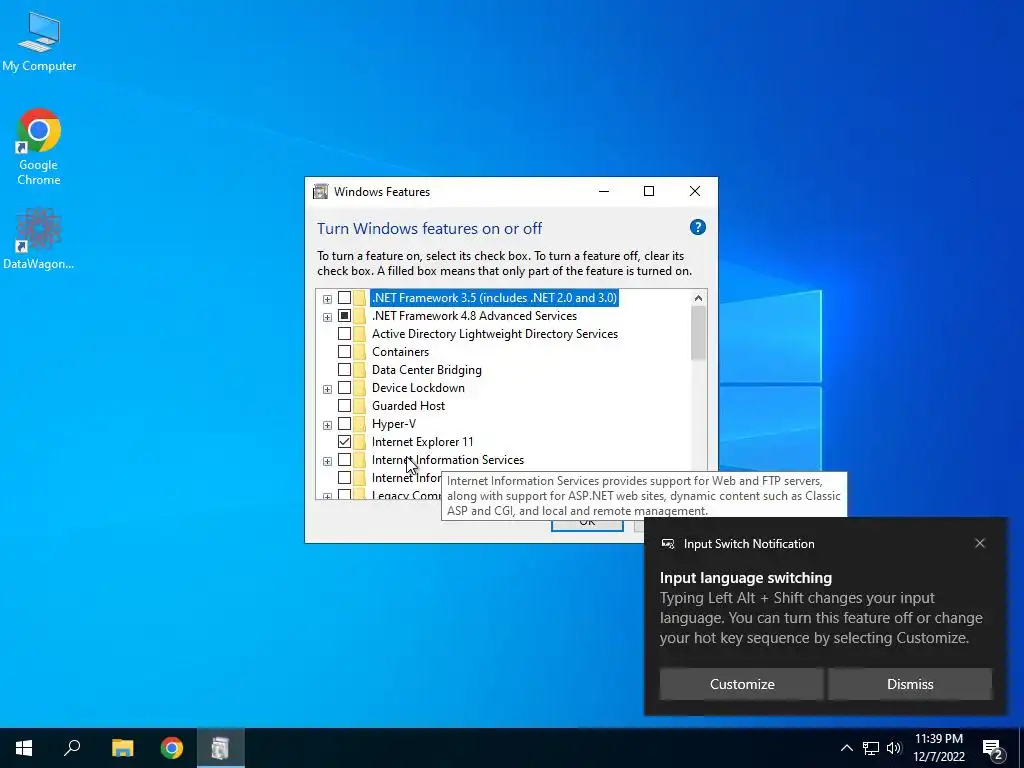Expand Internet Information Services node
The image size is (1024, 768).
coord(327,461)
